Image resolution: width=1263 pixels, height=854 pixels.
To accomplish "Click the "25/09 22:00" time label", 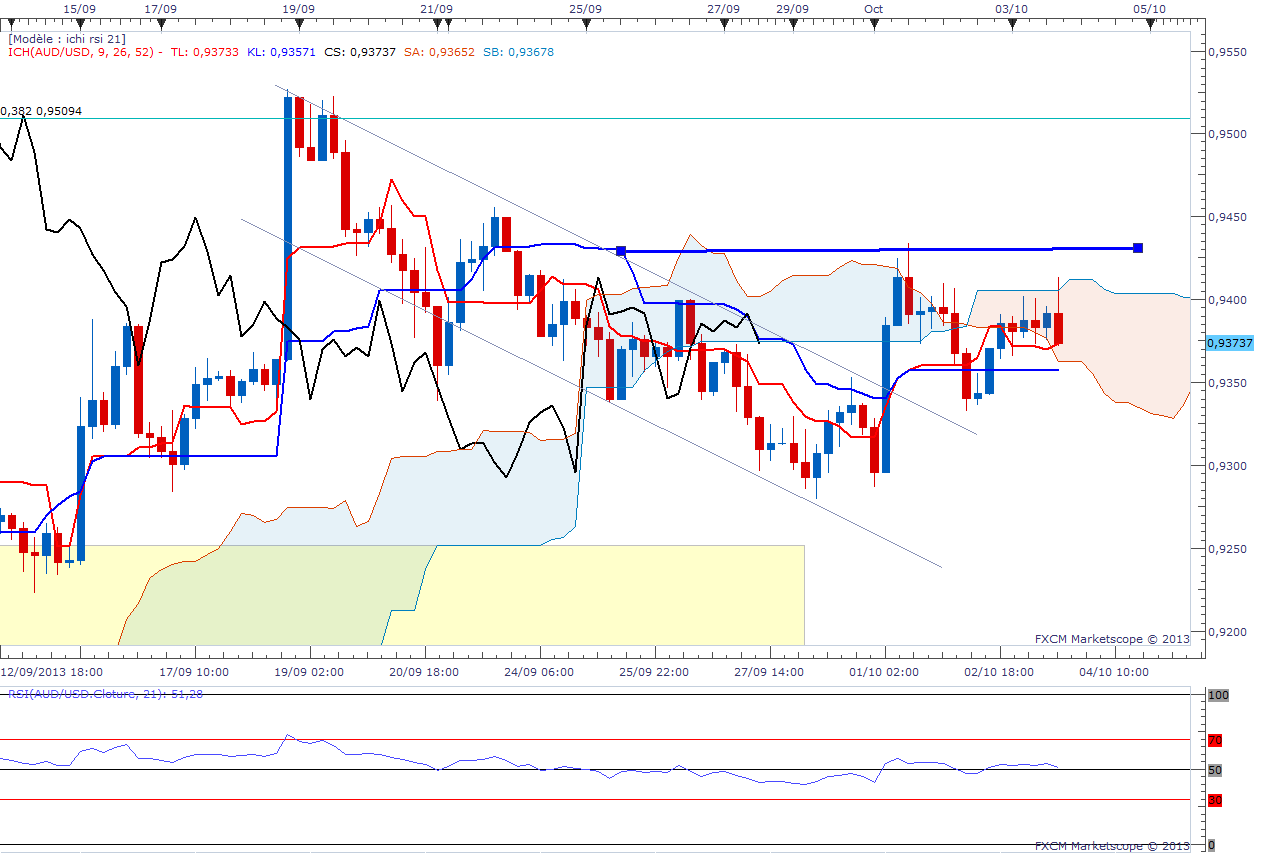I will point(654,671).
